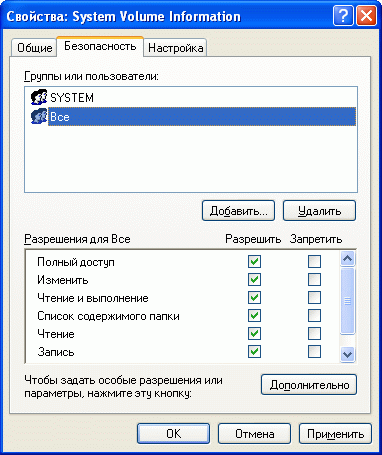This screenshot has height=455, width=382.
Task: Allow Полный доступ permission checkbox
Action: (x=254, y=262)
